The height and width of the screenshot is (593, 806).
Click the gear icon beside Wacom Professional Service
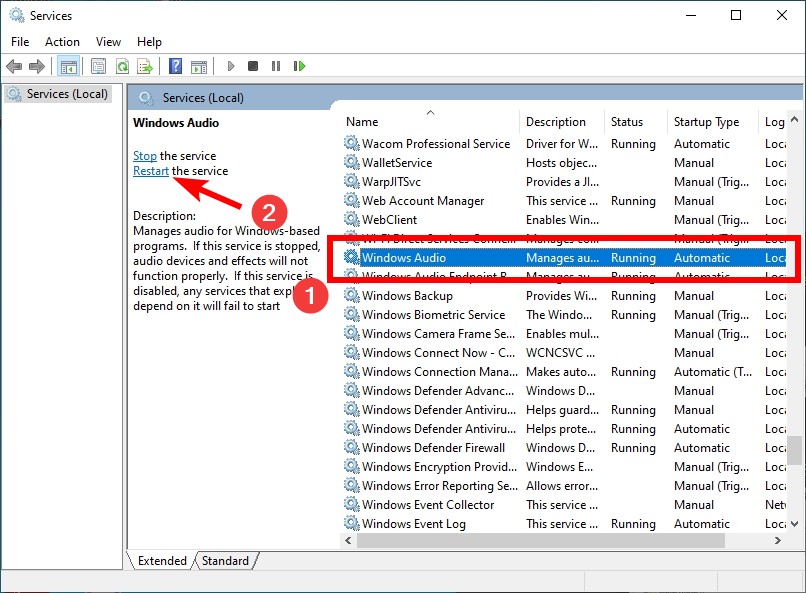click(x=352, y=143)
